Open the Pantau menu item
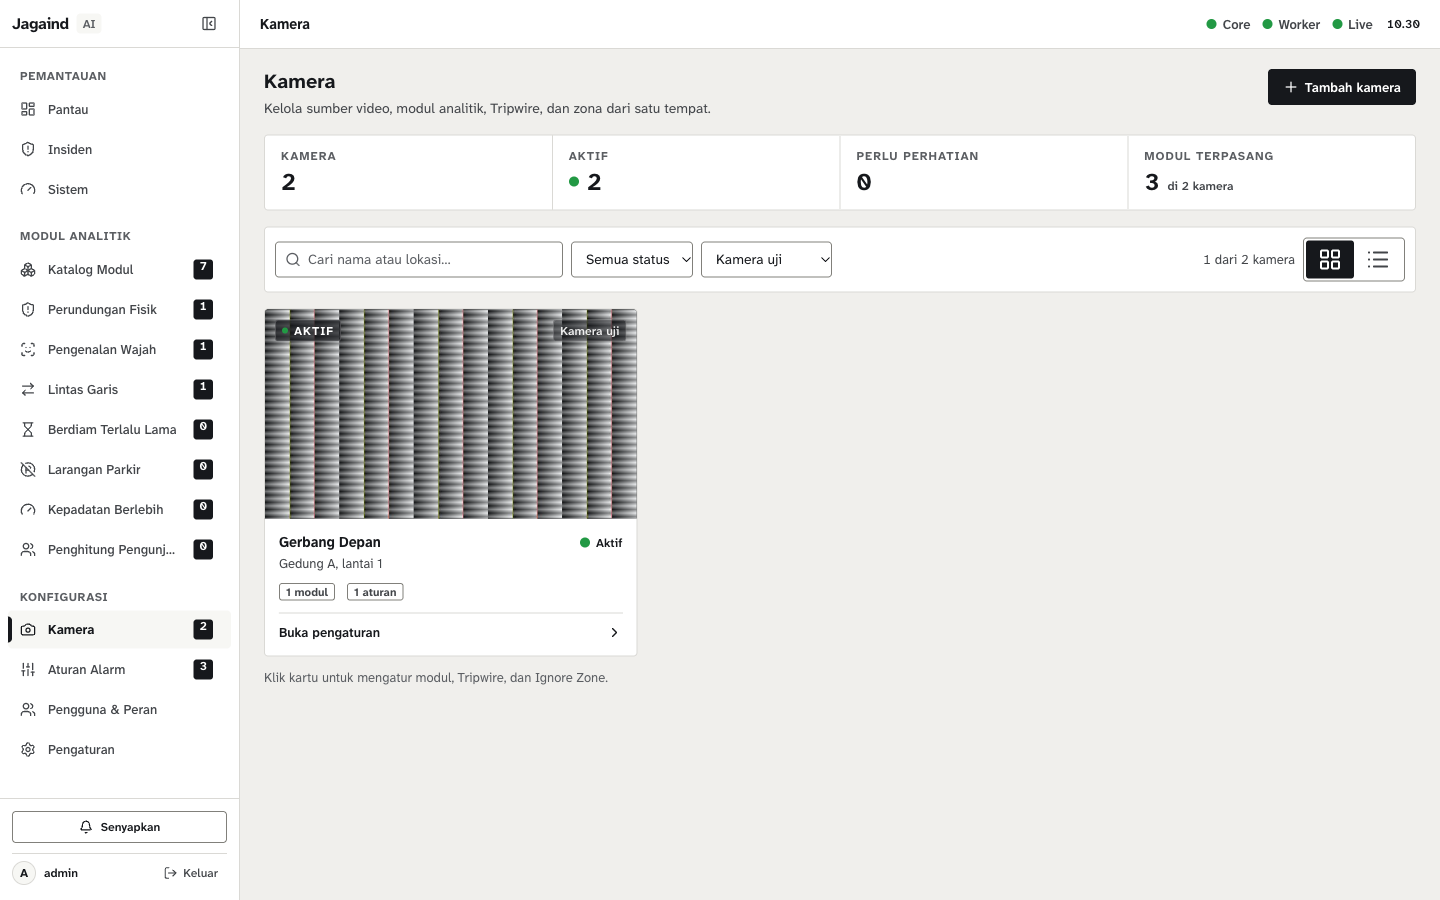1440x900 pixels. tap(119, 109)
